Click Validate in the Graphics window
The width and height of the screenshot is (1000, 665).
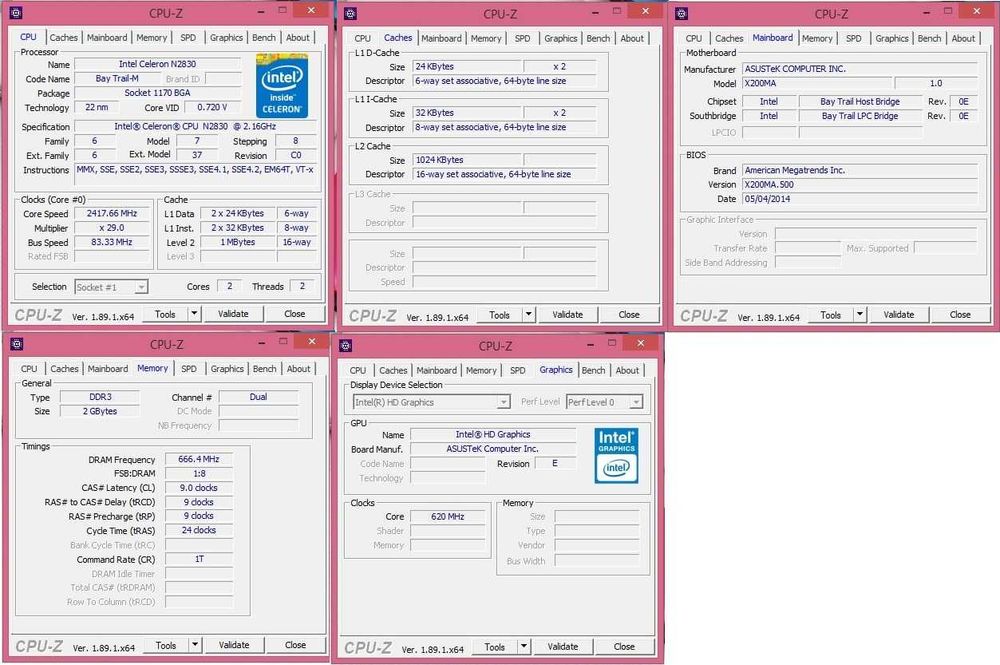(562, 647)
